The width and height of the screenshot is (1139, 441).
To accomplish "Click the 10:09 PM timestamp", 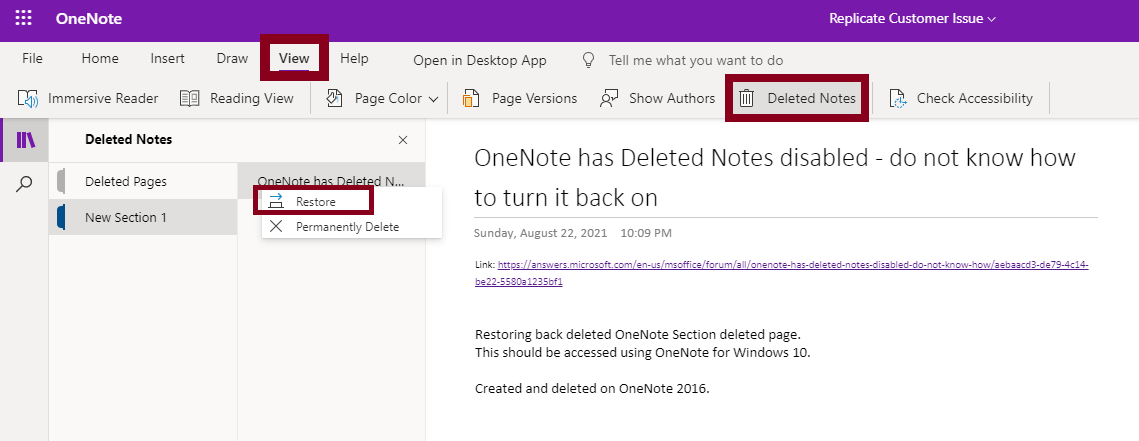I will pyautogui.click(x=646, y=233).
